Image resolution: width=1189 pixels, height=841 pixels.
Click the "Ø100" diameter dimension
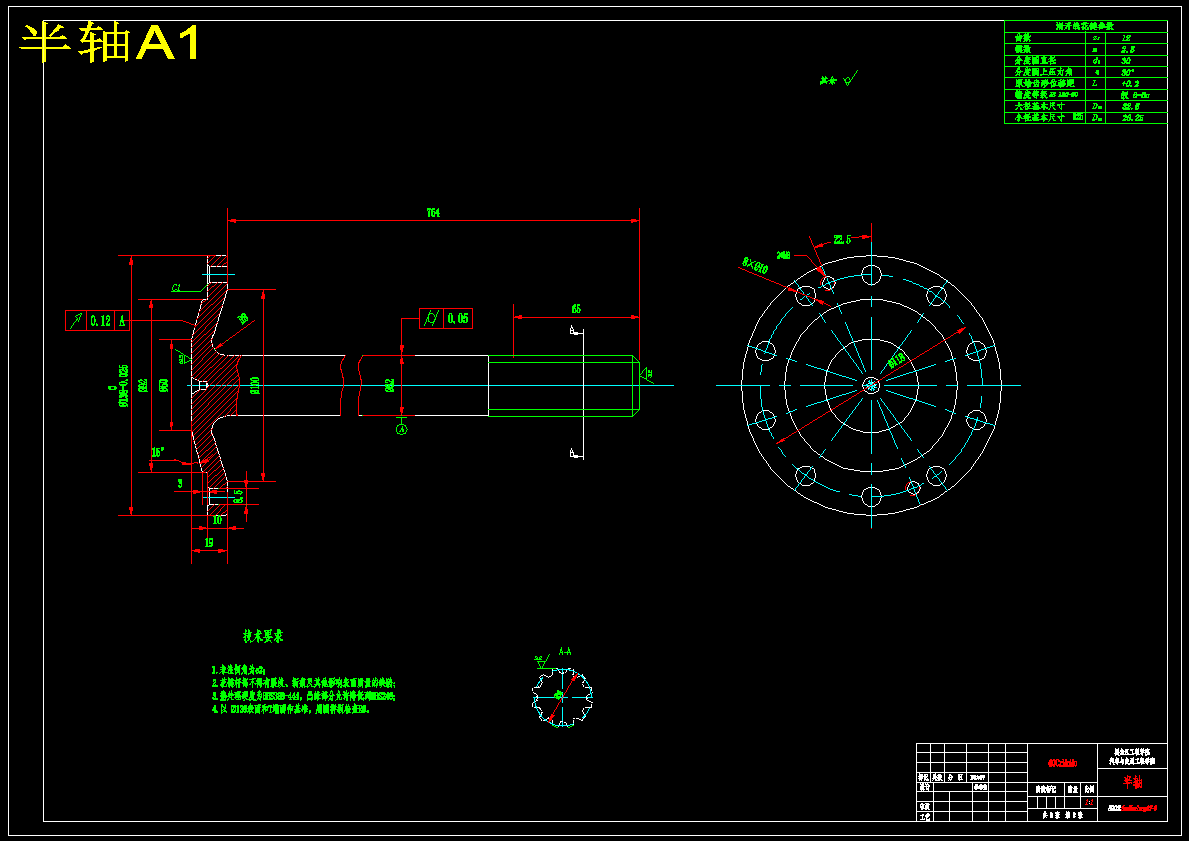pyautogui.click(x=255, y=385)
